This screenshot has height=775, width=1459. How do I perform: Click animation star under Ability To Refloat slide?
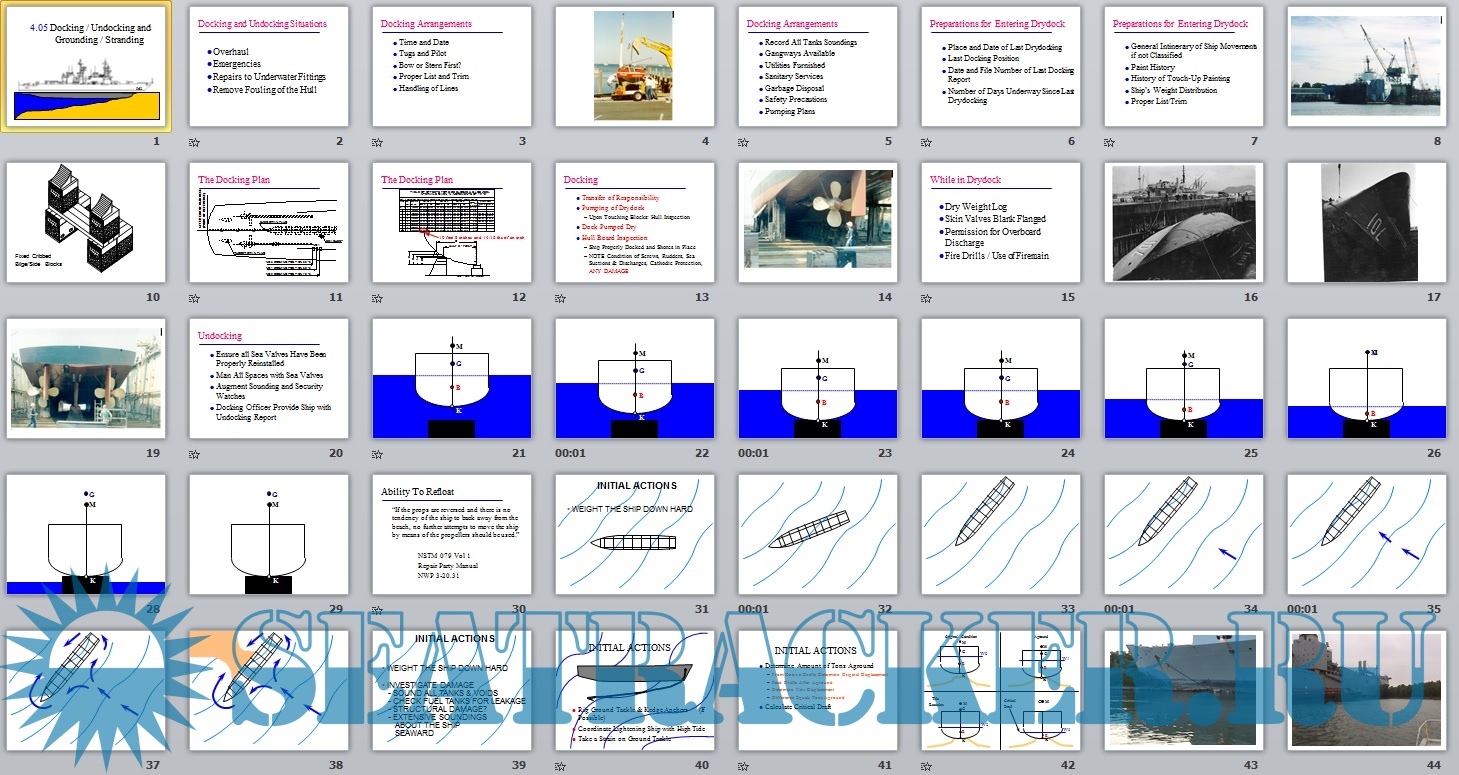pyautogui.click(x=378, y=610)
